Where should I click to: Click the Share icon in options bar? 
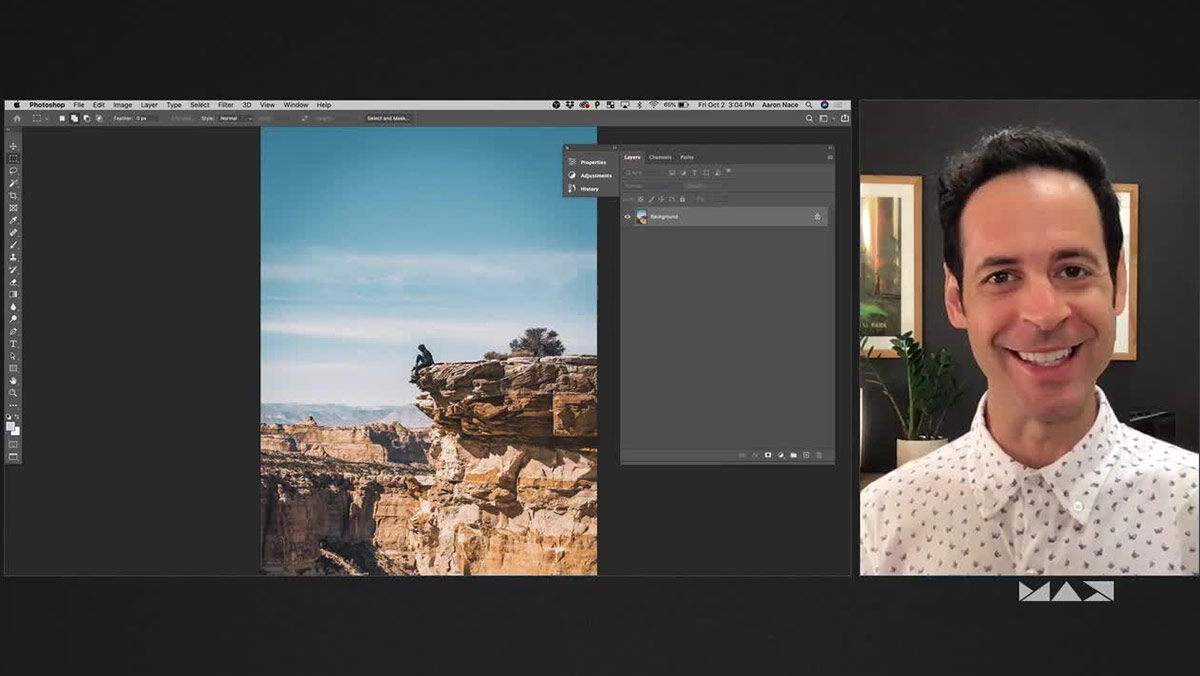pyautogui.click(x=845, y=118)
